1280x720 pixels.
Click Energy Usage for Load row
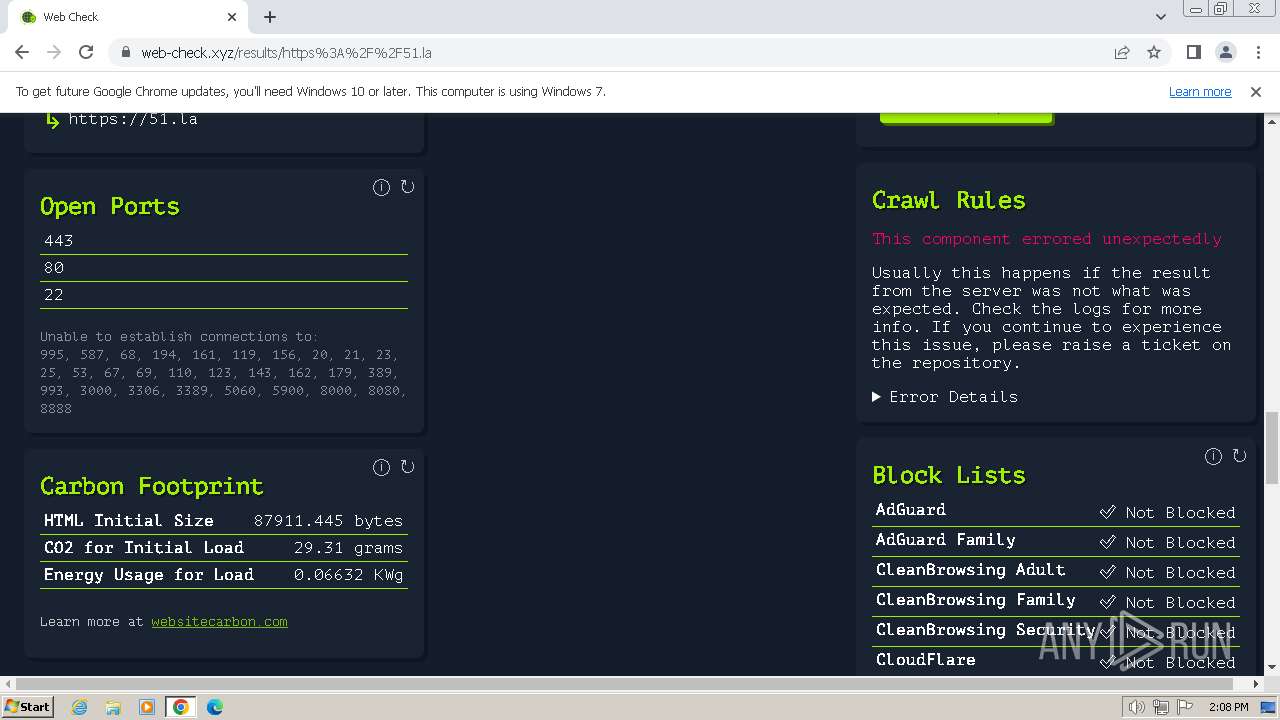tap(224, 575)
